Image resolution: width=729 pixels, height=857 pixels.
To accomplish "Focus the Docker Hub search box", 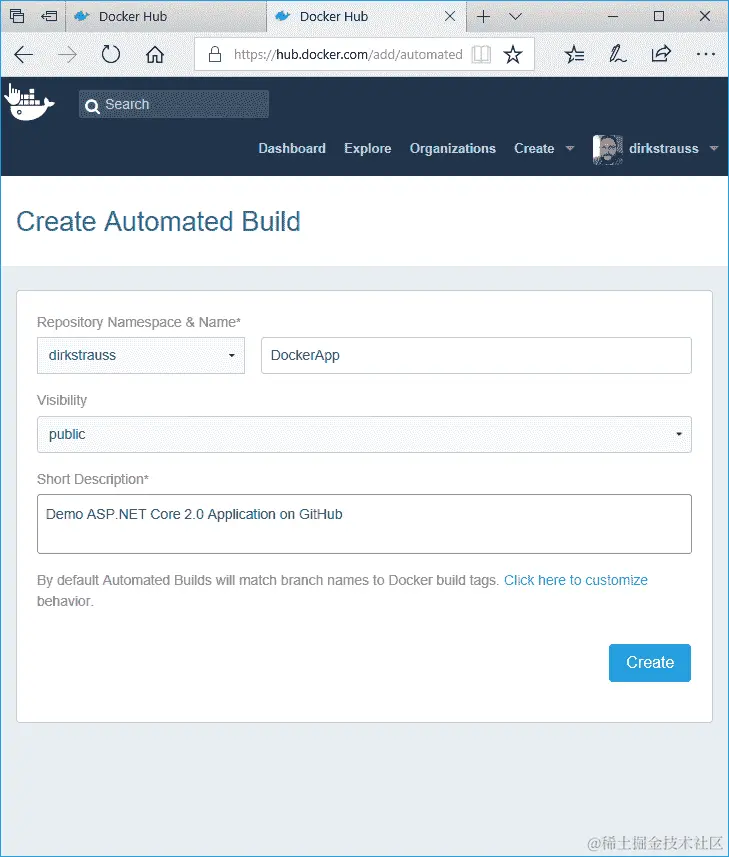I will [174, 104].
